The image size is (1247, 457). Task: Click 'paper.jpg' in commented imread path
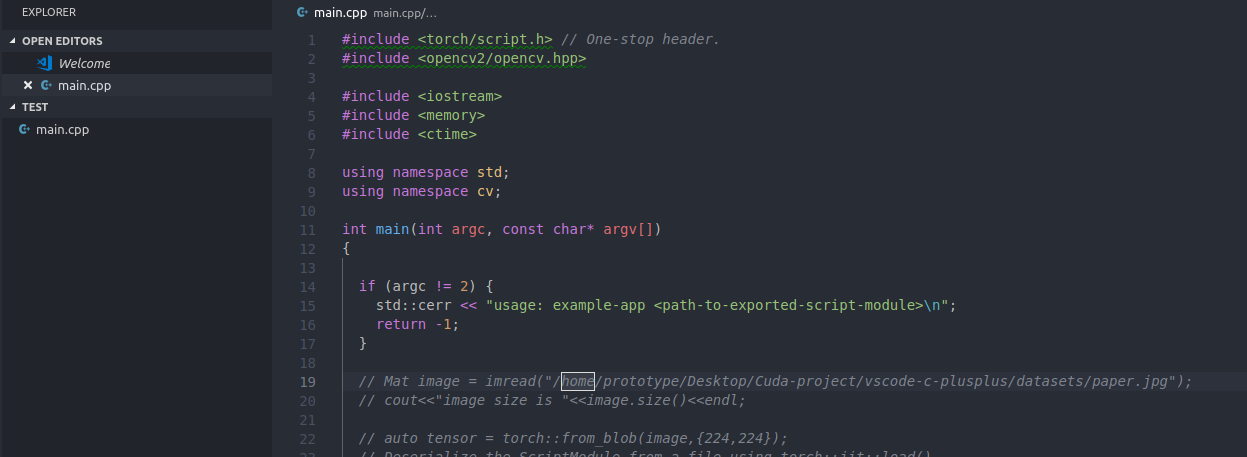click(x=1130, y=381)
